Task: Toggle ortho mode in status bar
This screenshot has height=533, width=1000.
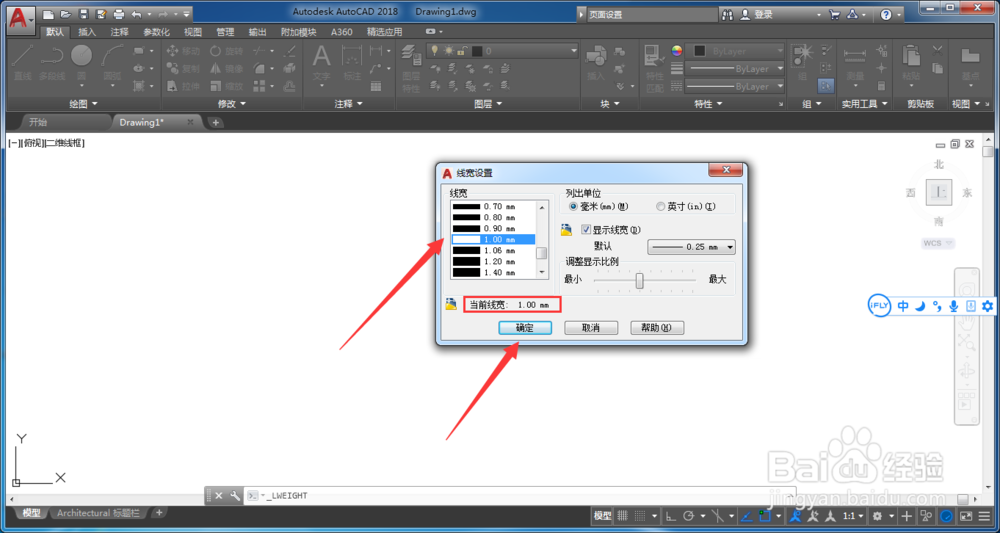Action: coord(672,516)
